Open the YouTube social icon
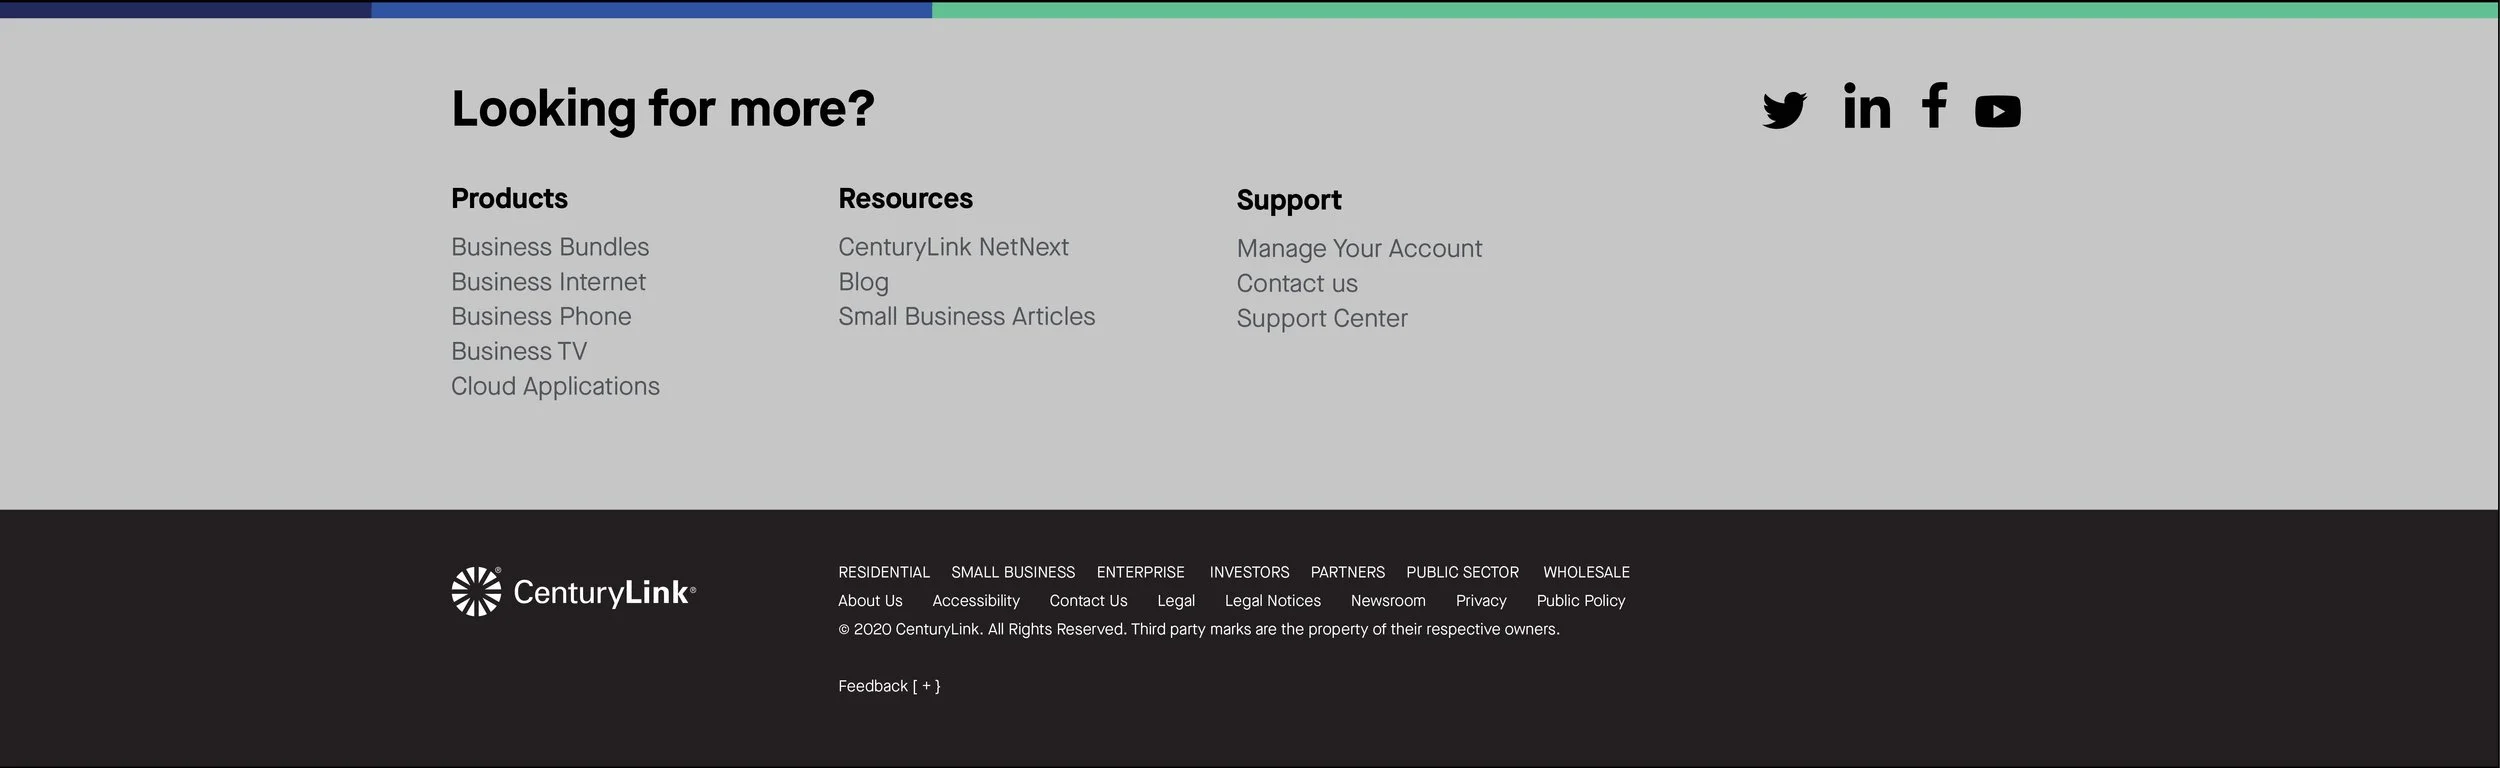Screen dimensions: 2500x768 point(1998,111)
